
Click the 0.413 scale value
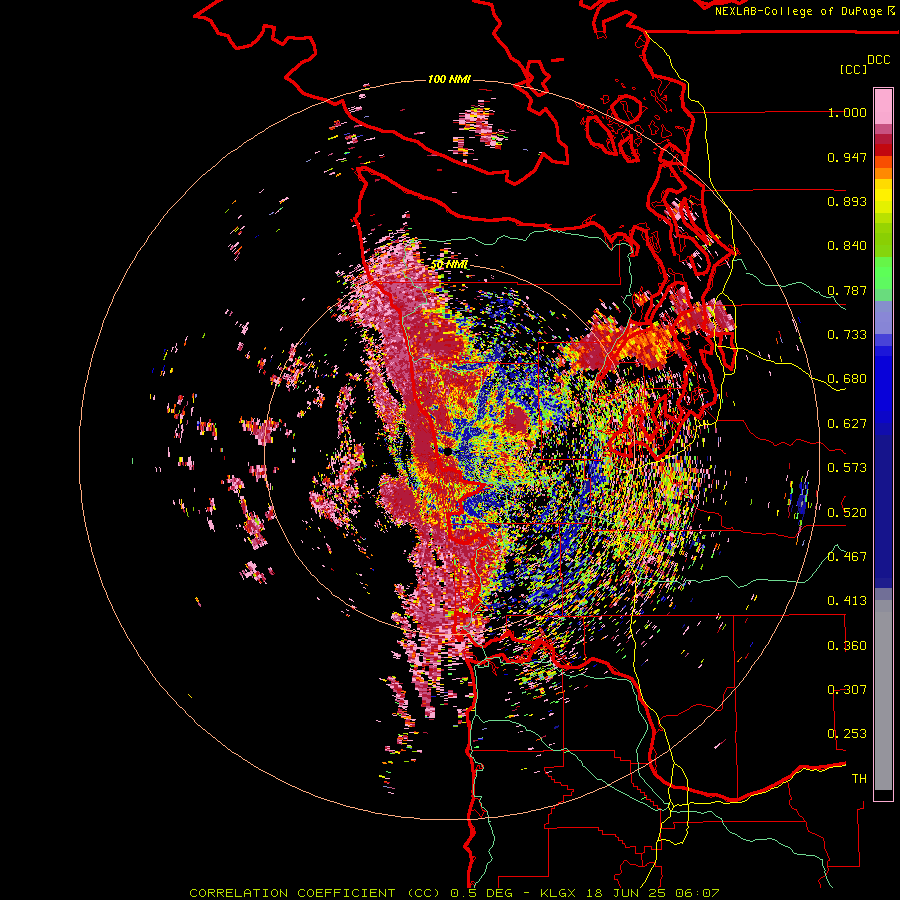847,601
